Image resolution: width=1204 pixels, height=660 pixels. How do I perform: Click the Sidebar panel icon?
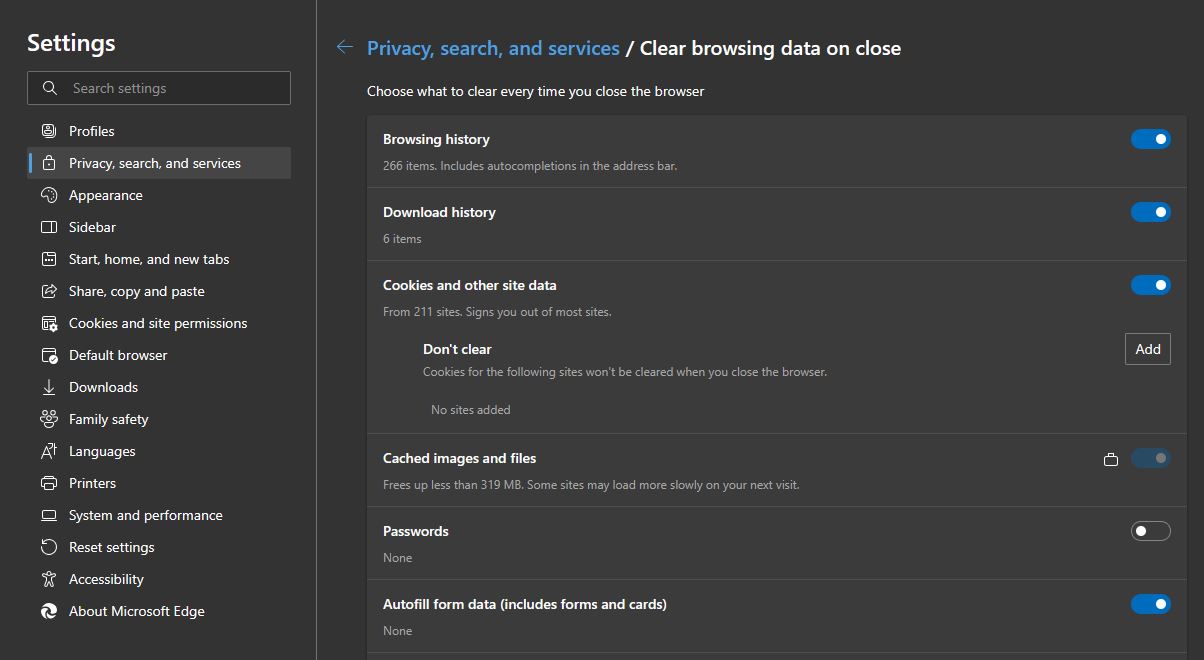49,227
